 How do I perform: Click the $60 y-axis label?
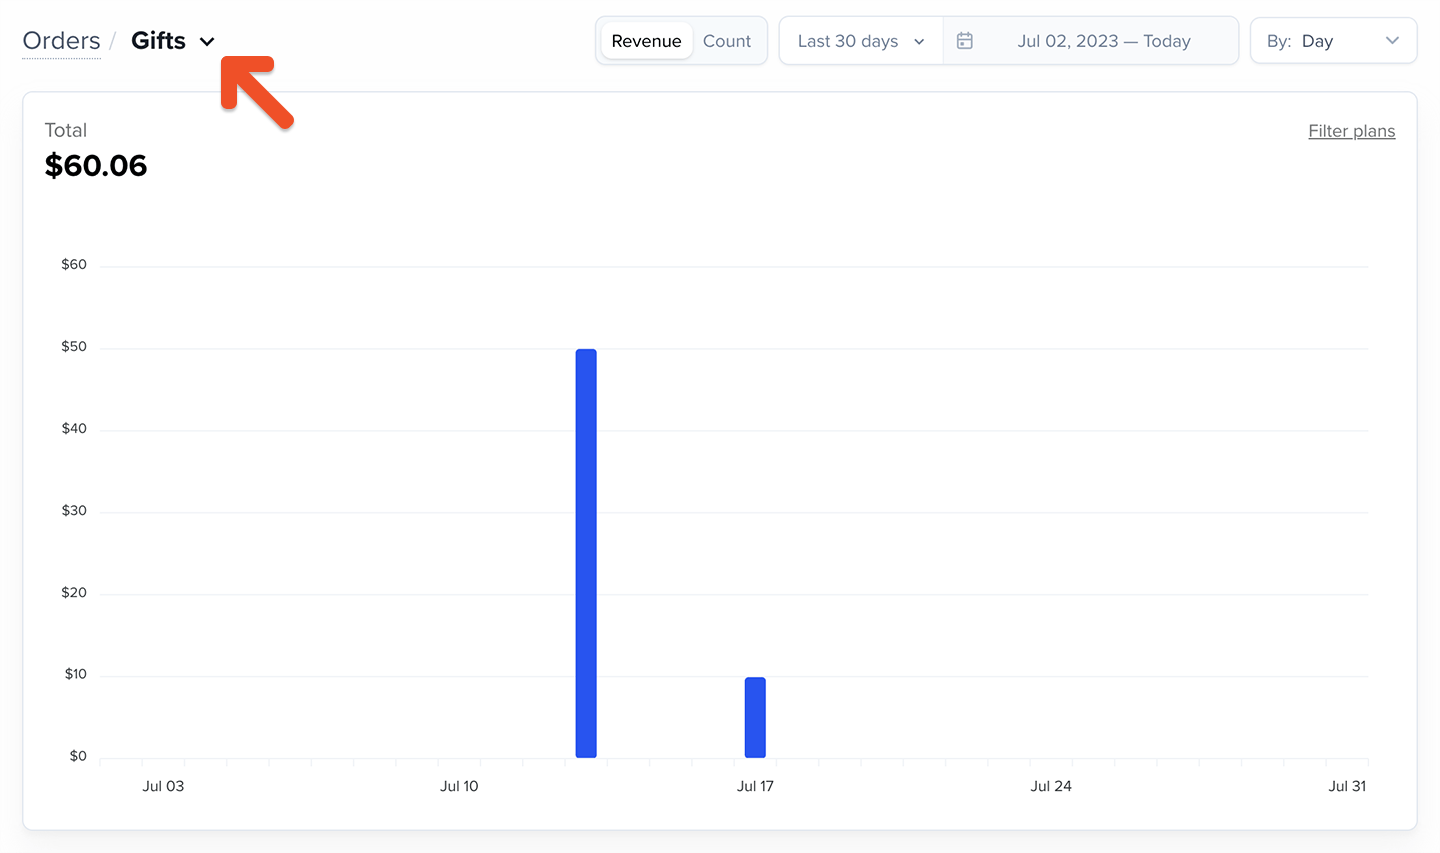74,265
